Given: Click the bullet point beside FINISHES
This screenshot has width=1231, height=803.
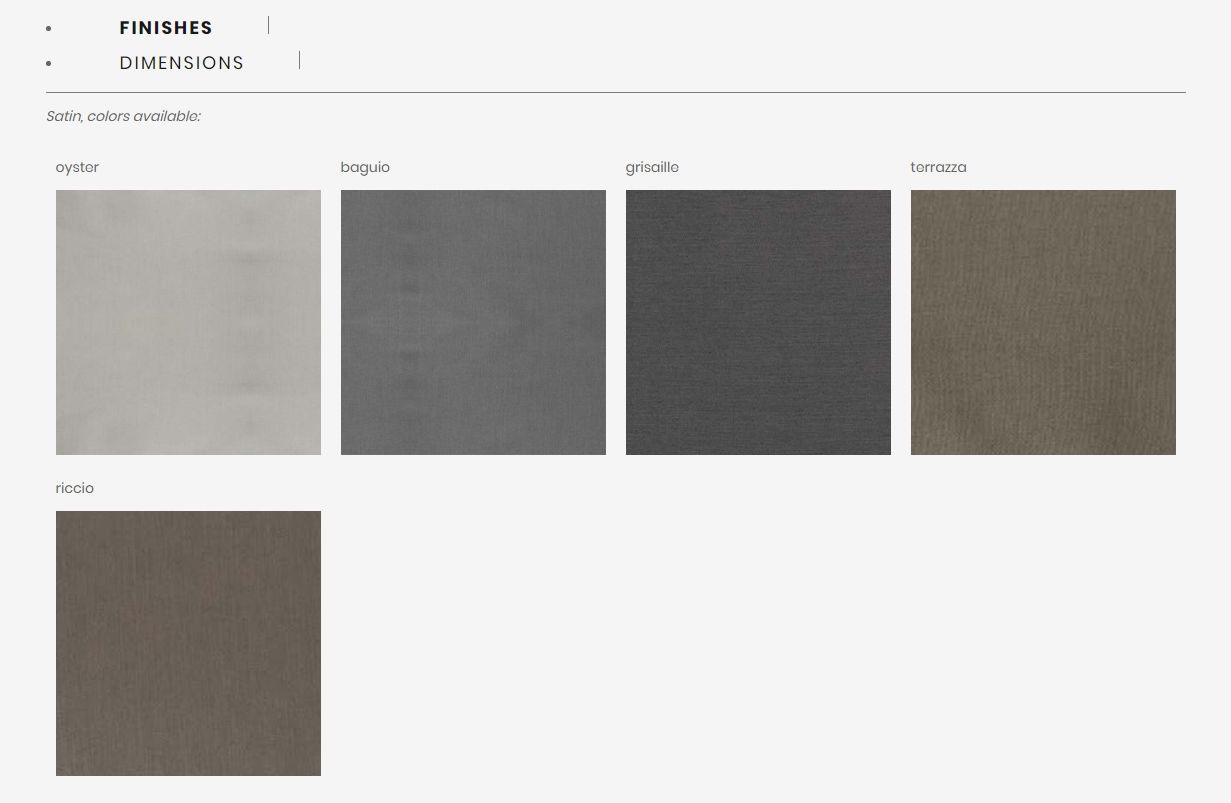Looking at the screenshot, I should coord(49,29).
